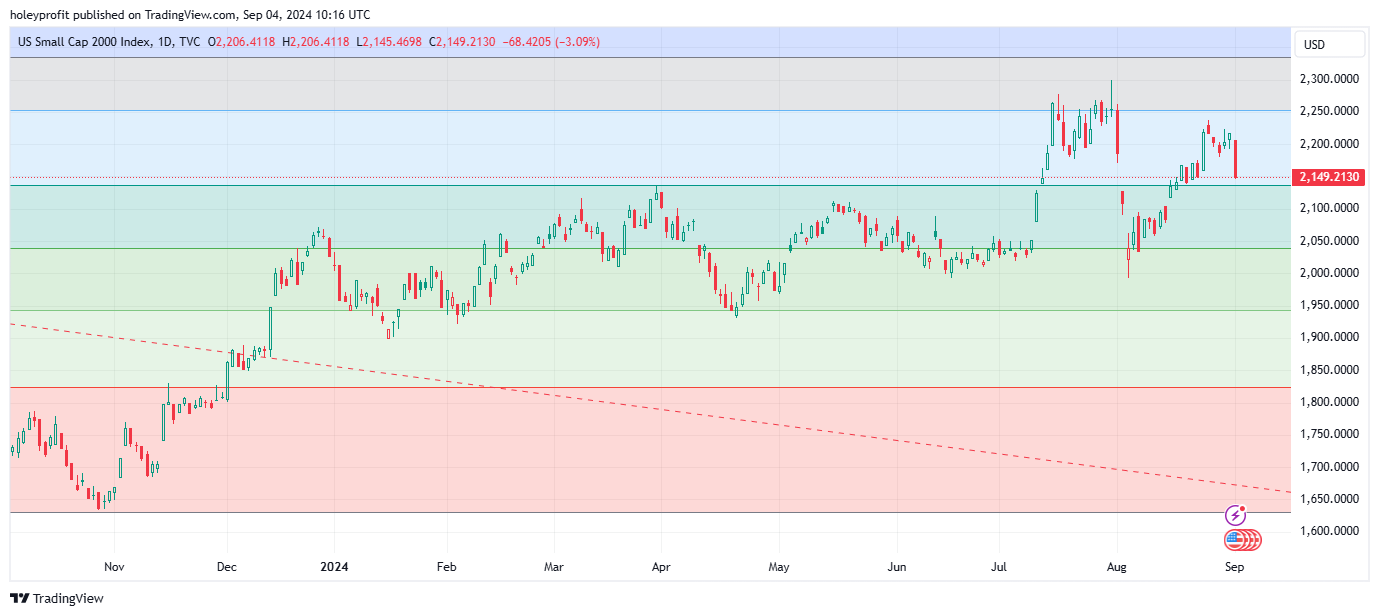Viewport: 1379px width, 616px height.
Task: Click the 2,000.0000 price axis label
Action: pyautogui.click(x=1331, y=273)
